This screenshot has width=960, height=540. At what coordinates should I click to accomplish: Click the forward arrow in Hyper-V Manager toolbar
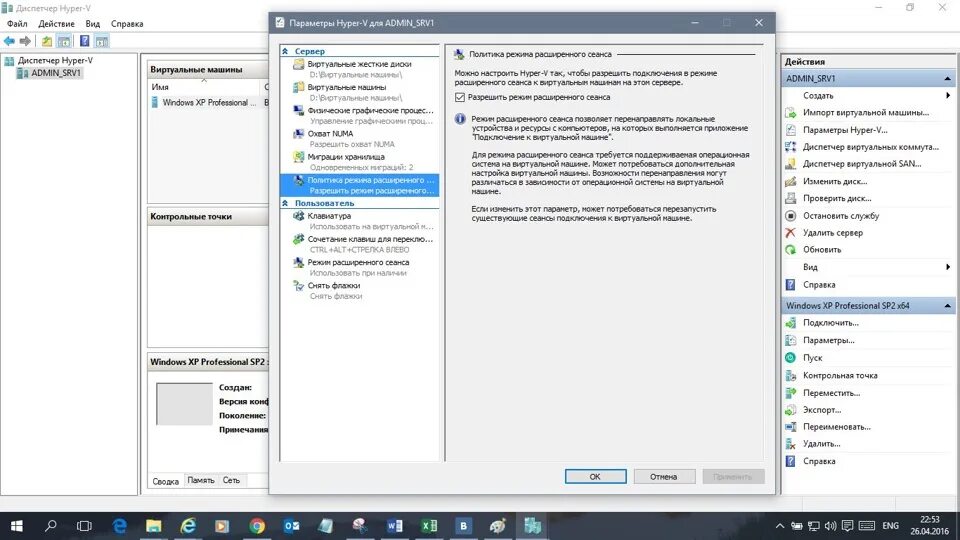[25, 41]
